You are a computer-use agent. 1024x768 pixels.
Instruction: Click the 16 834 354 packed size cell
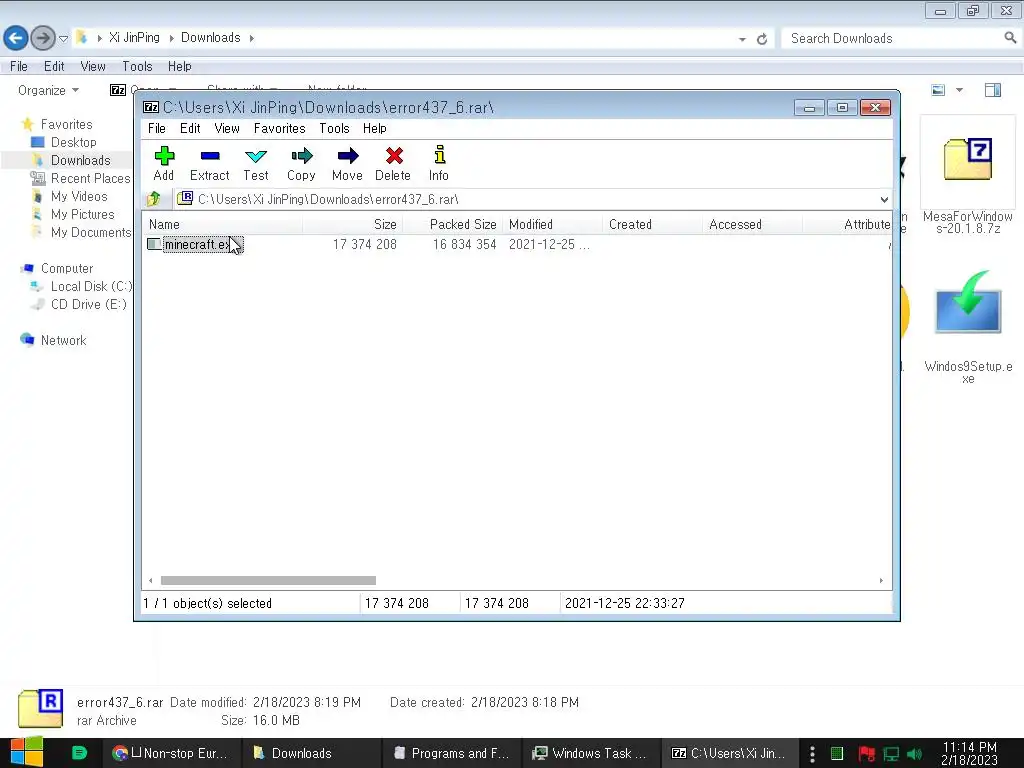[x=464, y=244]
